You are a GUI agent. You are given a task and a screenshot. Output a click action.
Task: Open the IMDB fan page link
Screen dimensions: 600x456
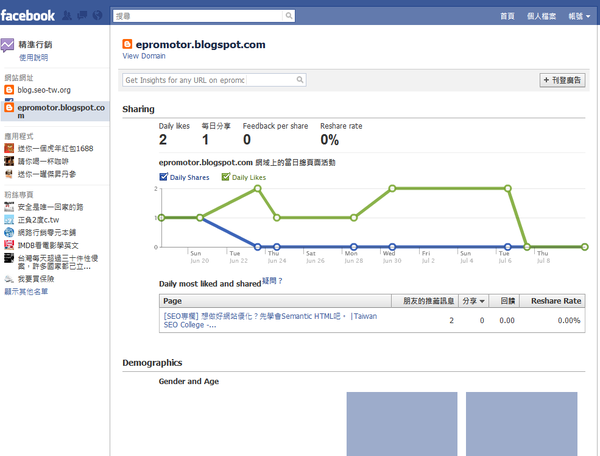point(48,245)
